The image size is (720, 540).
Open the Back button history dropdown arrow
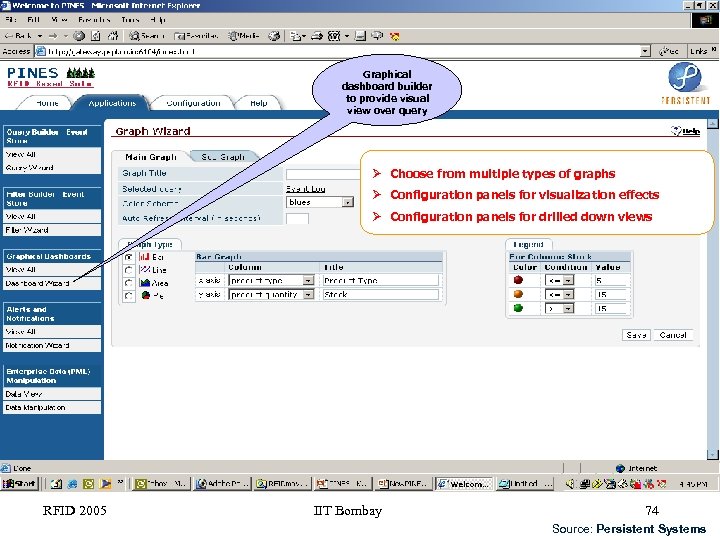[x=40, y=36]
